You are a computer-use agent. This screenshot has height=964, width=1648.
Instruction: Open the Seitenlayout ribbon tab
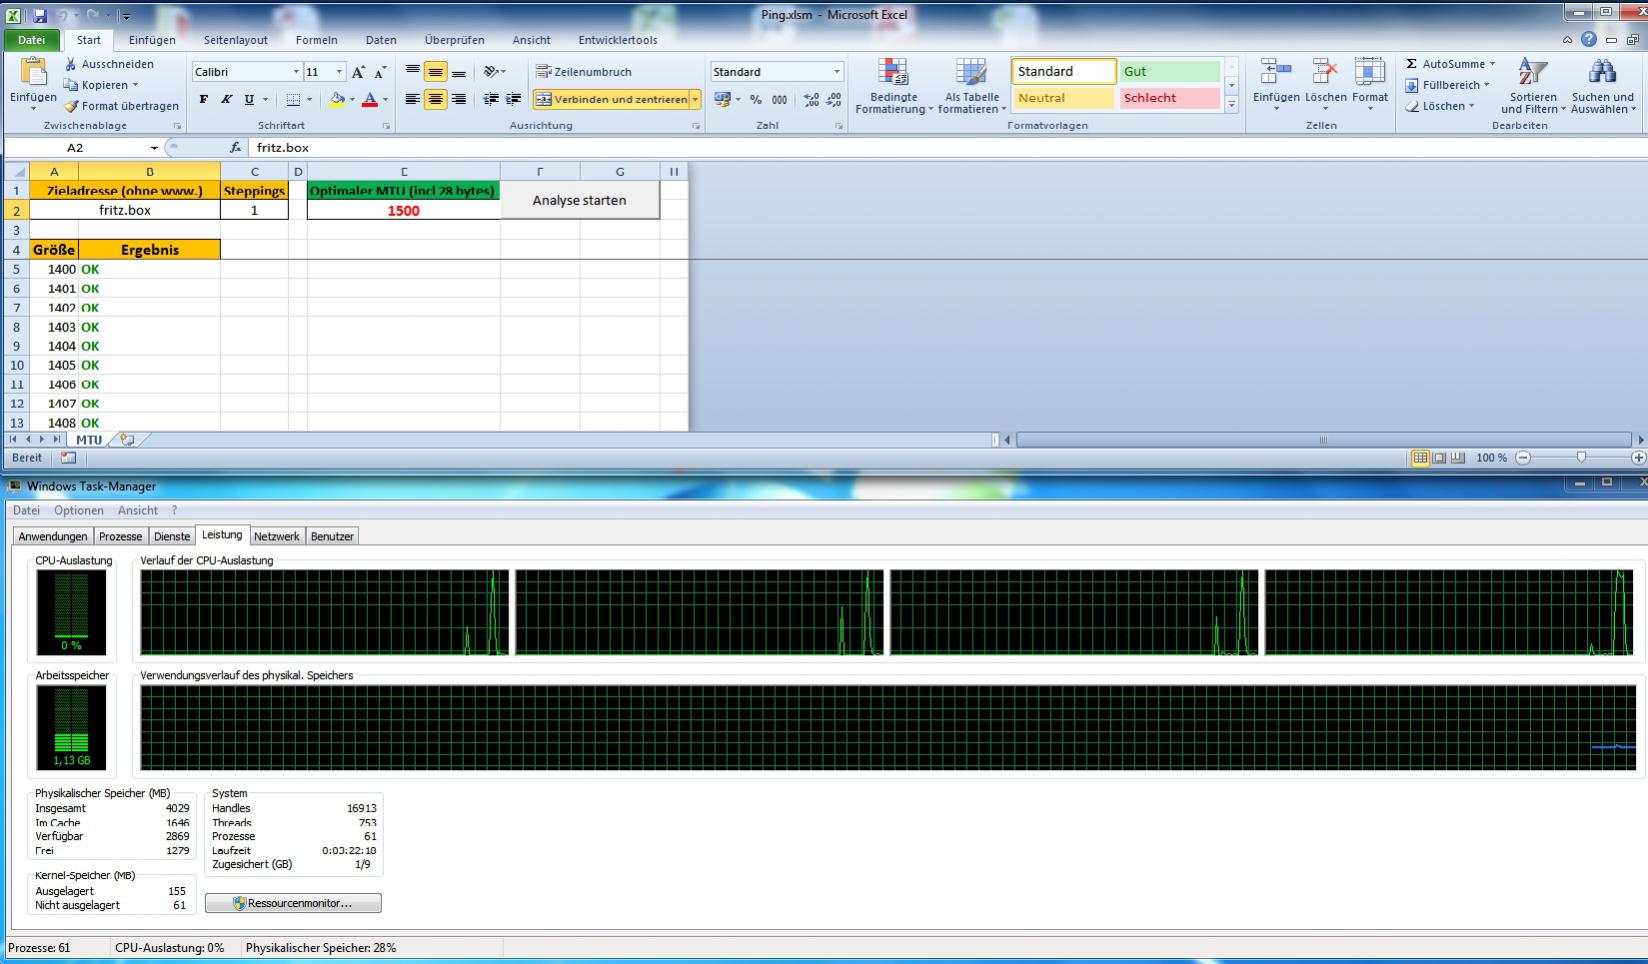click(x=235, y=40)
